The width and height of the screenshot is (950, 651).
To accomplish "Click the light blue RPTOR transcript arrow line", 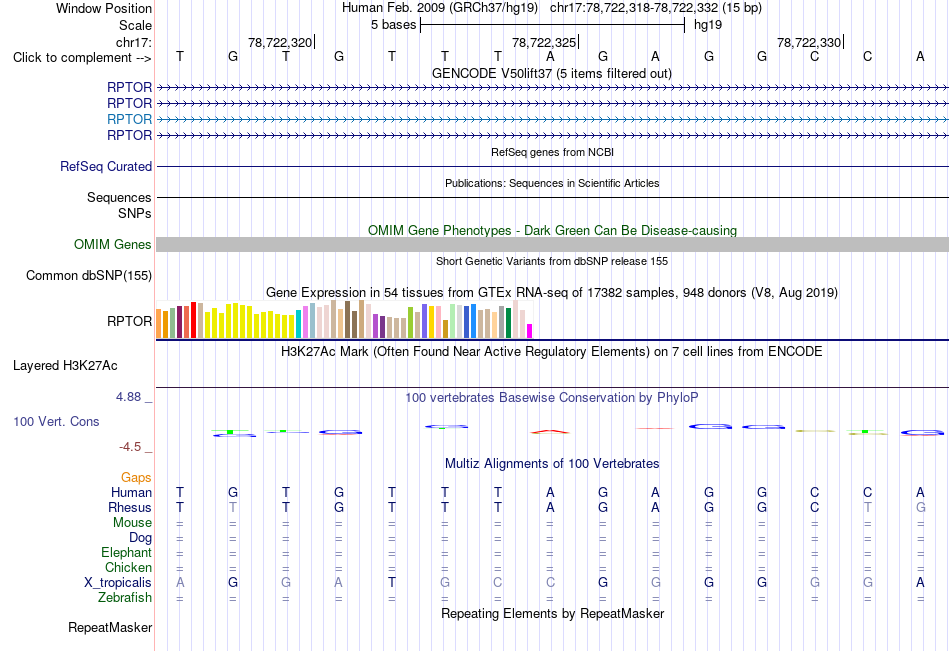I will (552, 119).
